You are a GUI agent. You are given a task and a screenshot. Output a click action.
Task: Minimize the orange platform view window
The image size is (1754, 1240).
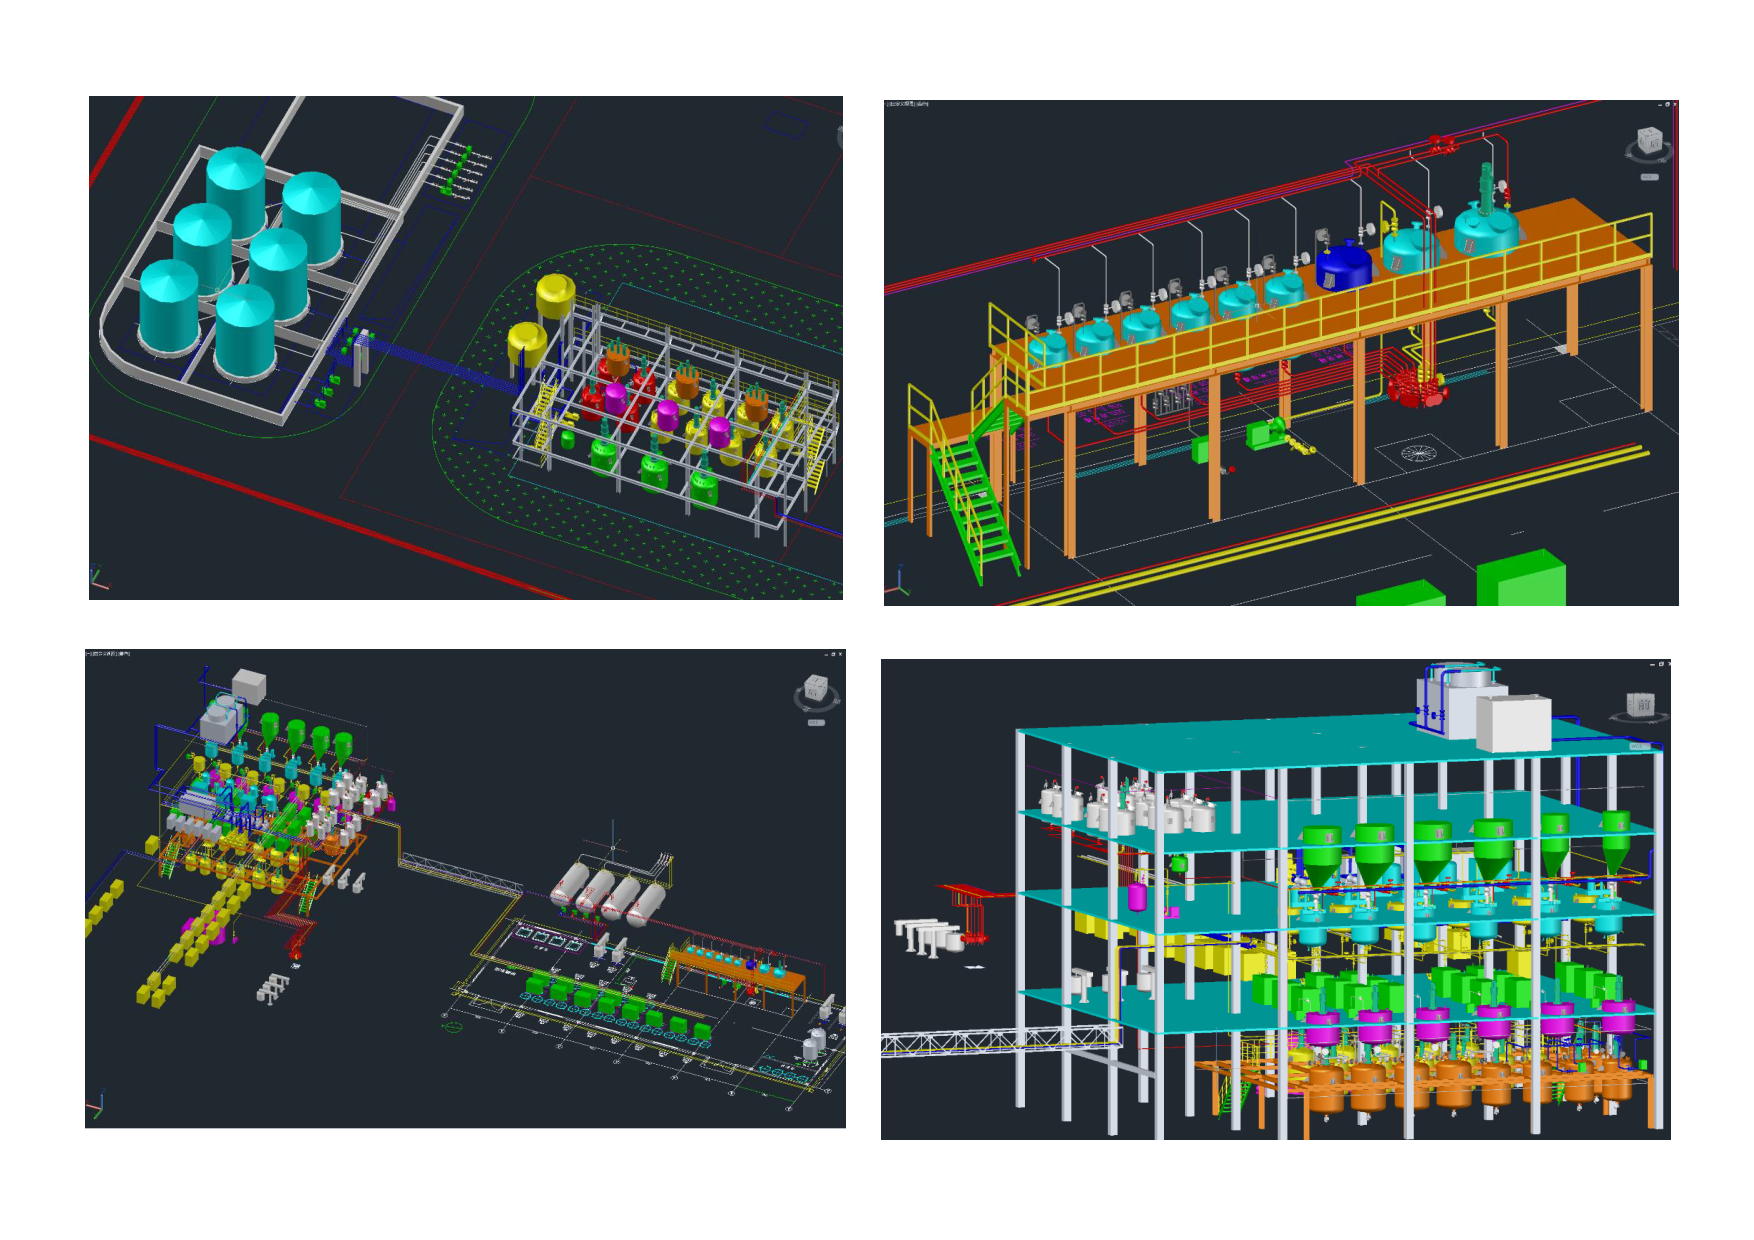click(1660, 105)
